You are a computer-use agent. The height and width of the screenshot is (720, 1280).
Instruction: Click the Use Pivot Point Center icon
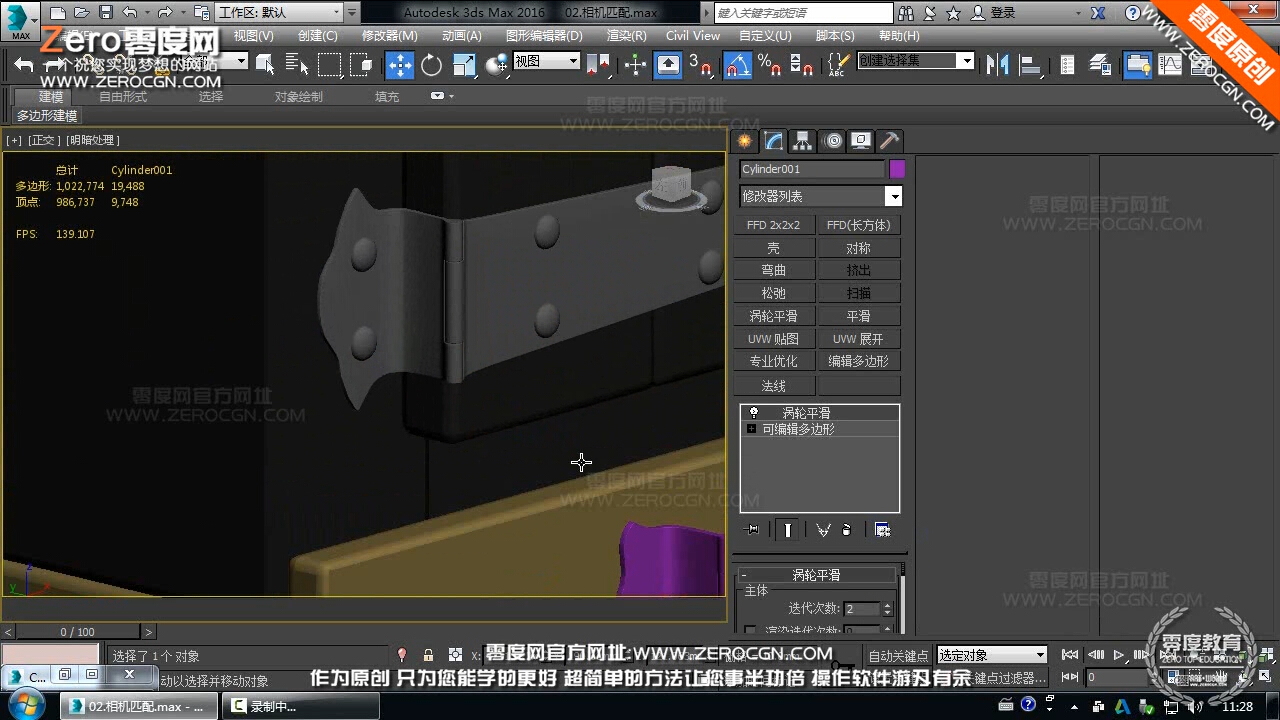598,65
